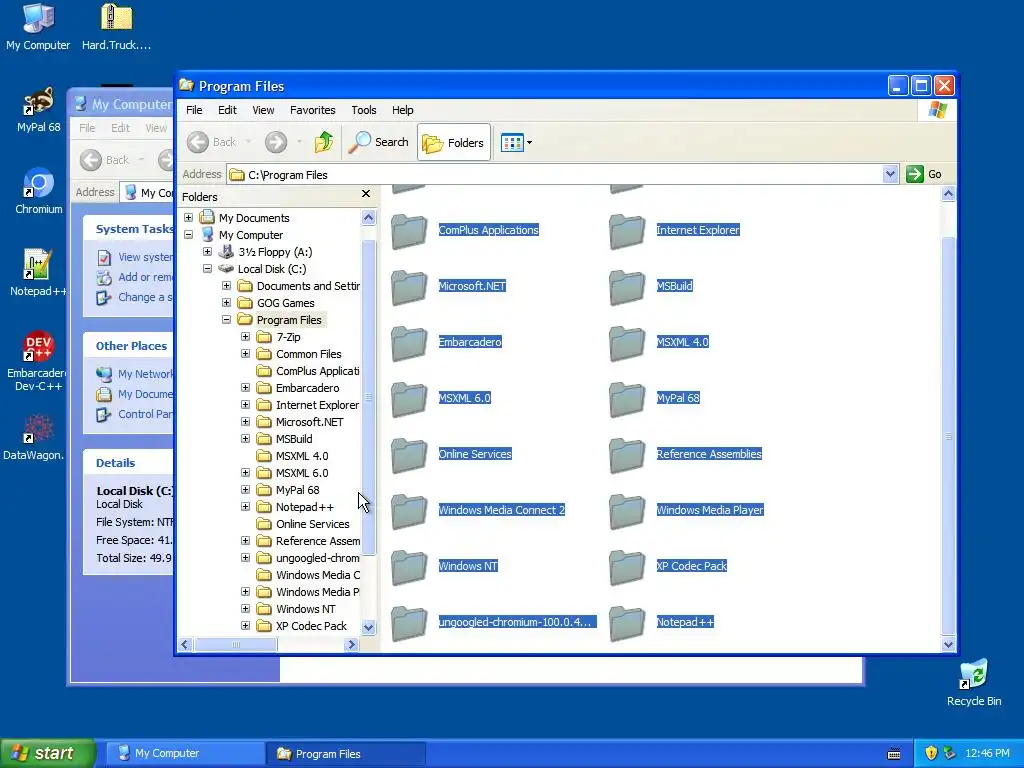Select the XP Codec Pack folder icon
1024x768 pixels.
[x=627, y=568]
